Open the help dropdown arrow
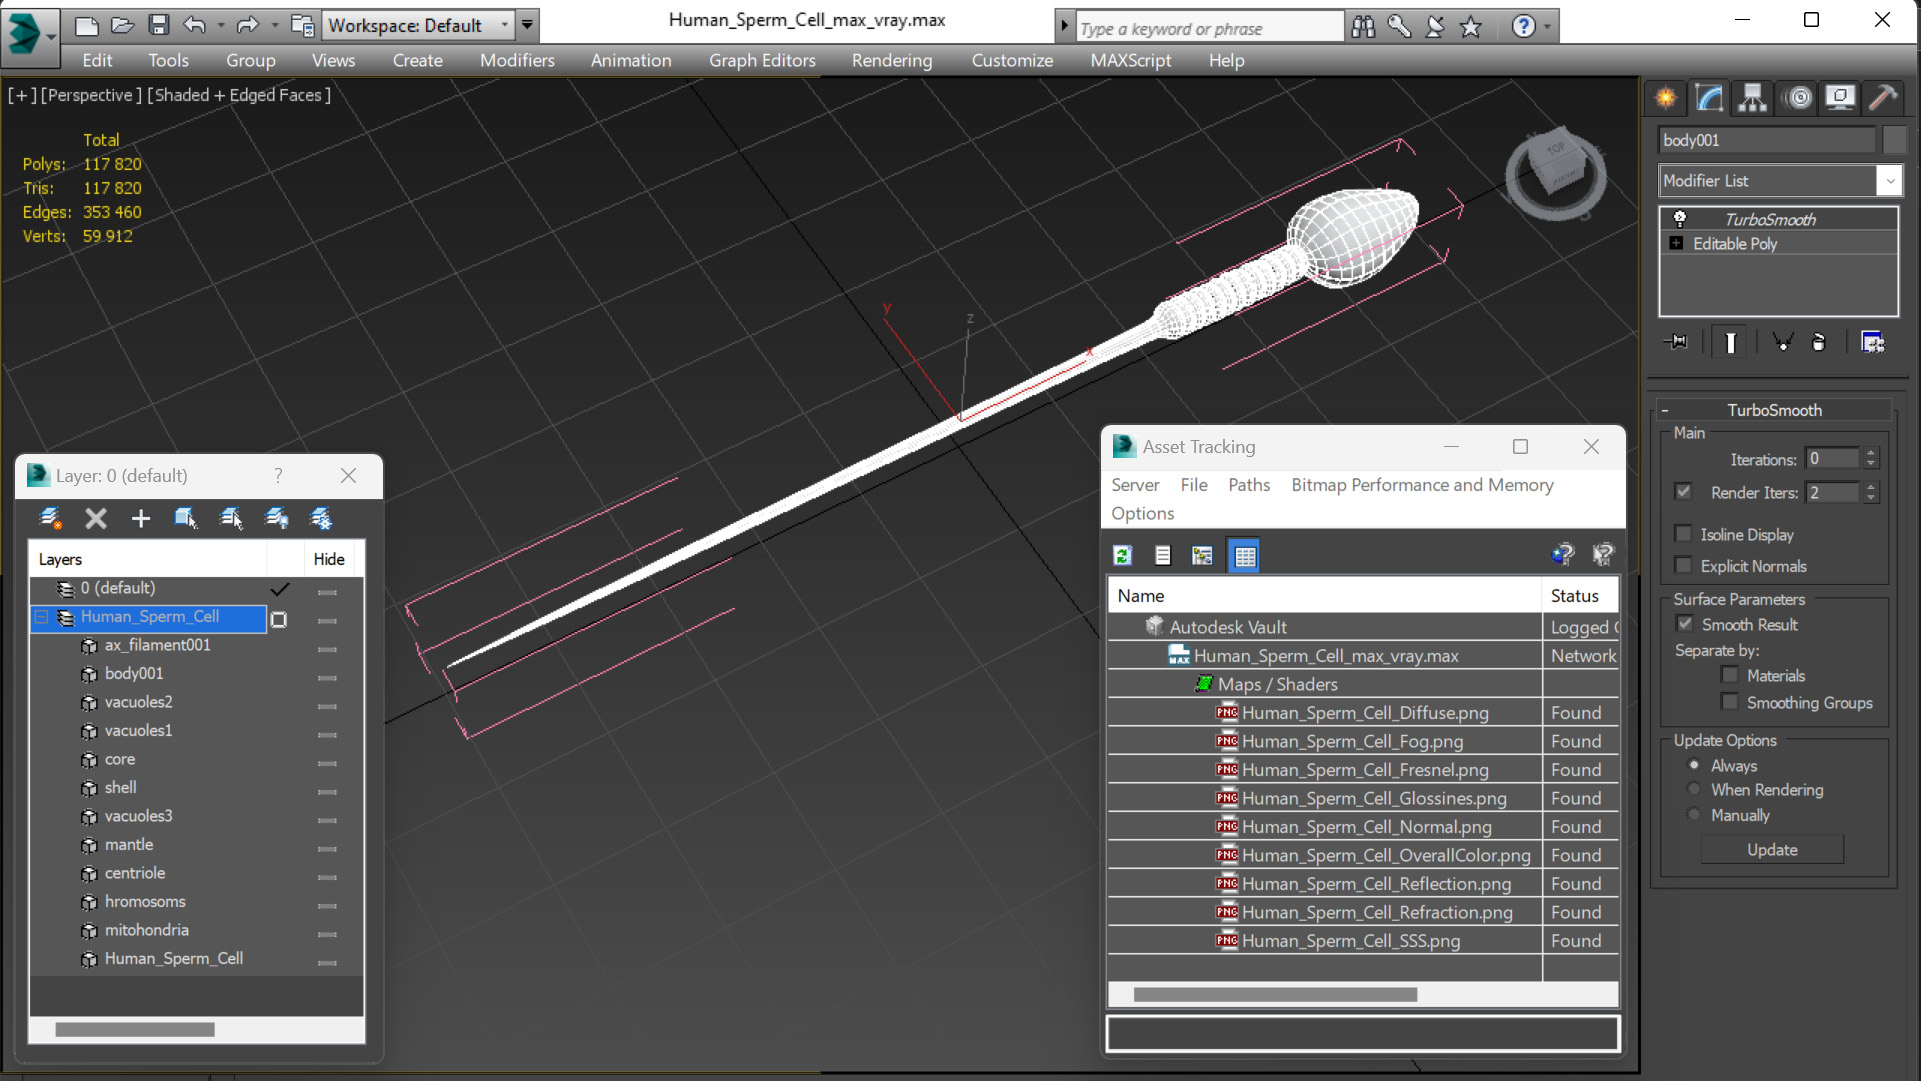The height and width of the screenshot is (1081, 1921). coord(1547,27)
